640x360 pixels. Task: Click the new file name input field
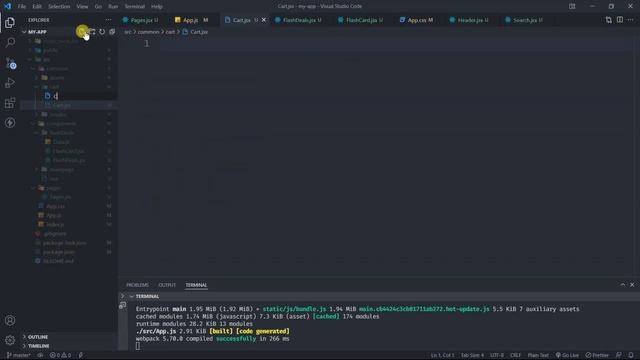coord(84,96)
